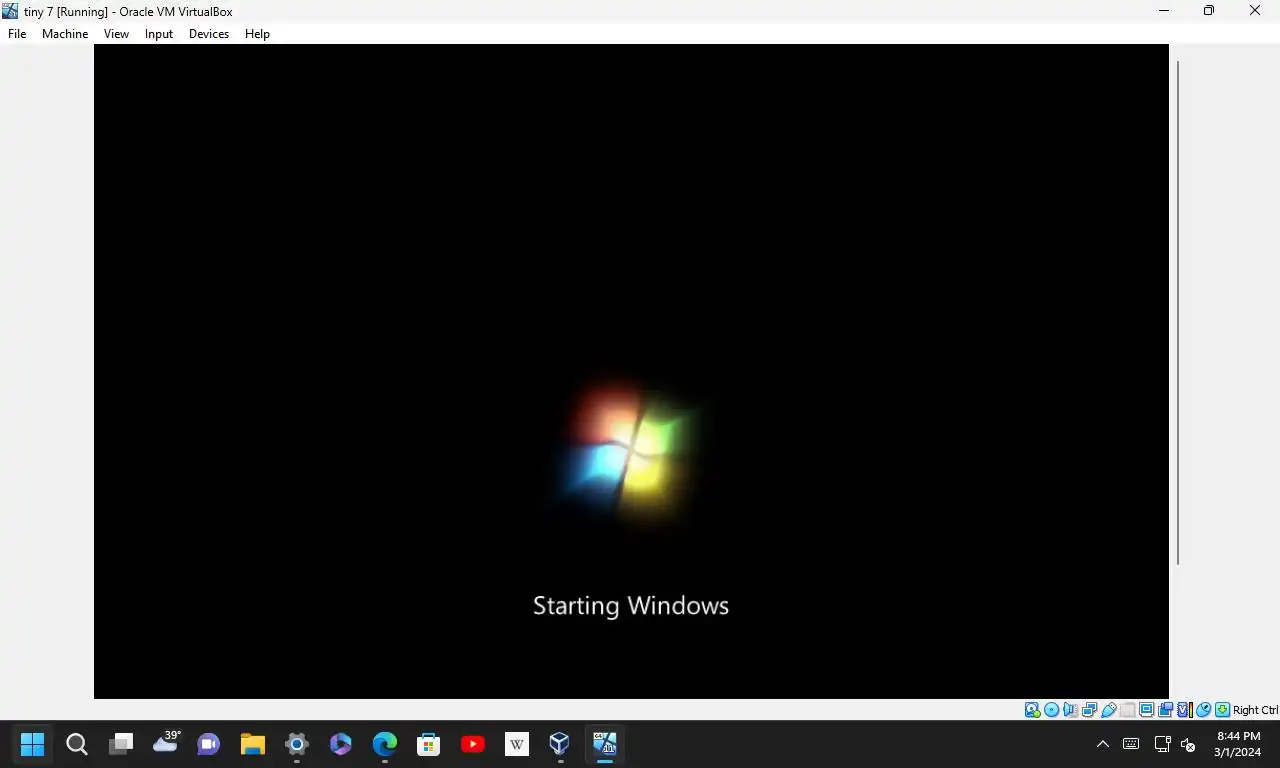The image size is (1280, 768).
Task: Open the Windows Start menu
Action: (33, 744)
